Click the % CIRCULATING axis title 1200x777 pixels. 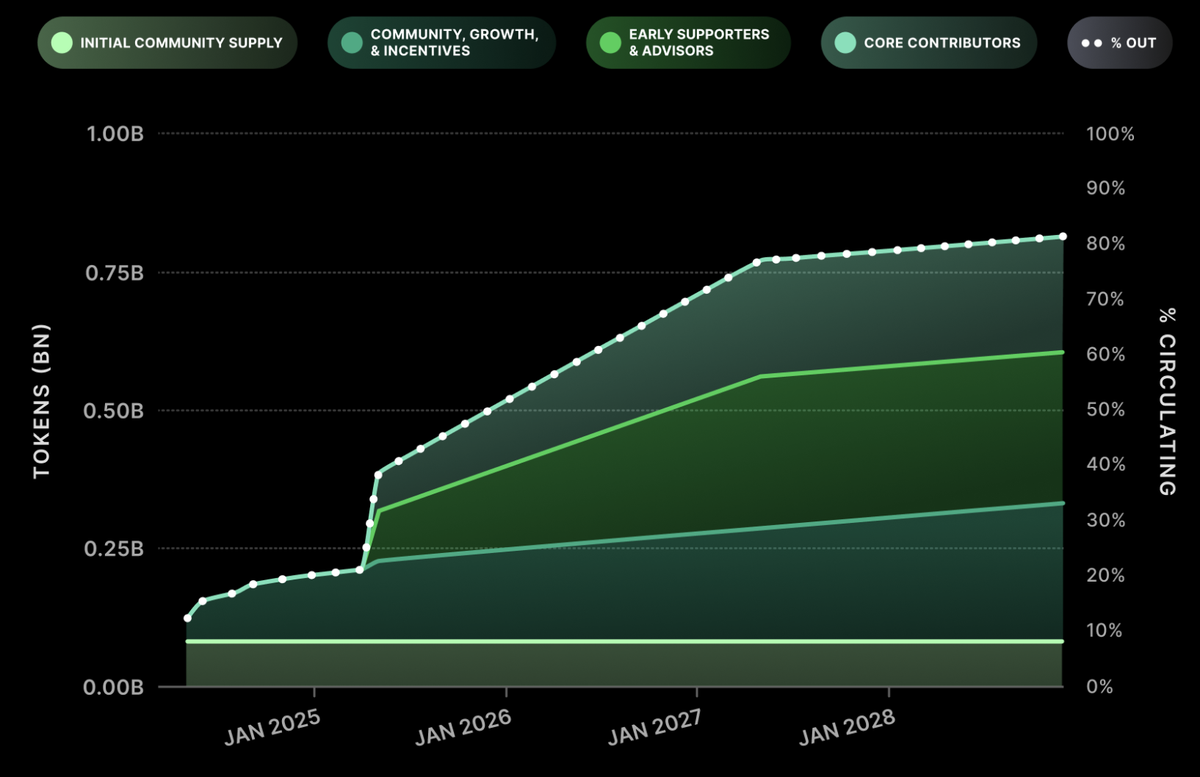tap(1166, 402)
